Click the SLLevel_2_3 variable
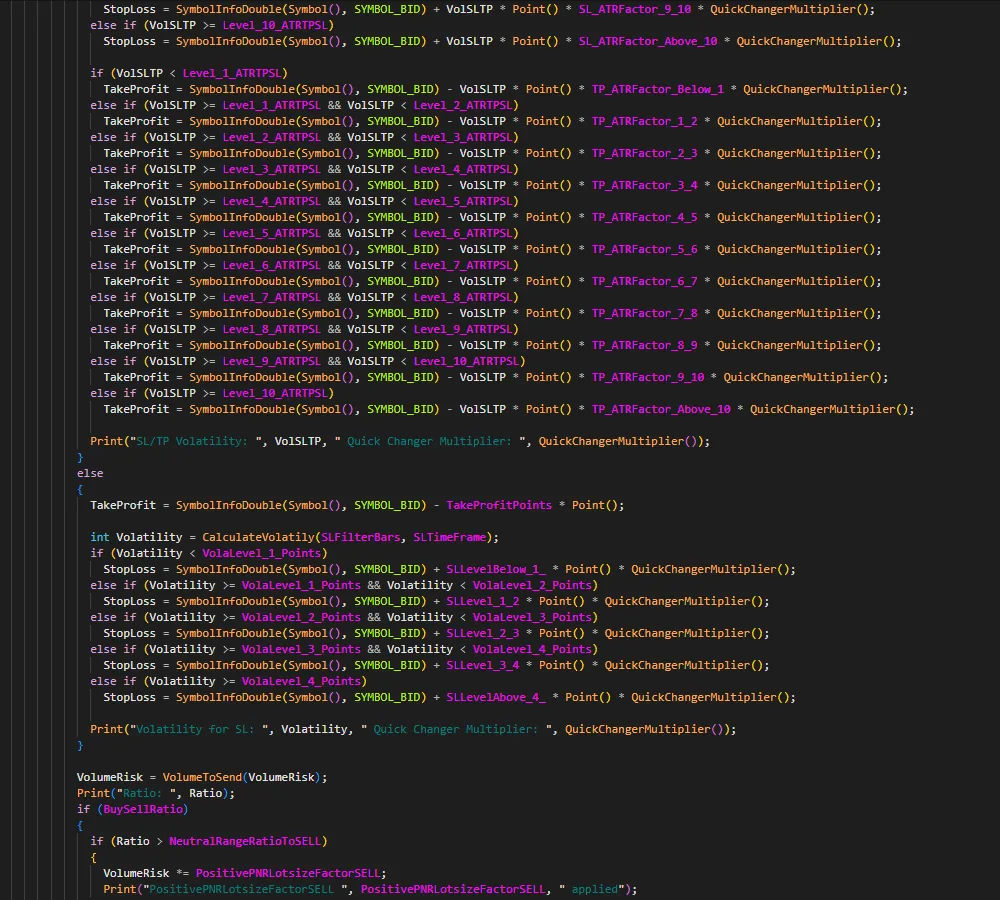Screen dimensions: 1000x900 pyautogui.click(x=482, y=633)
